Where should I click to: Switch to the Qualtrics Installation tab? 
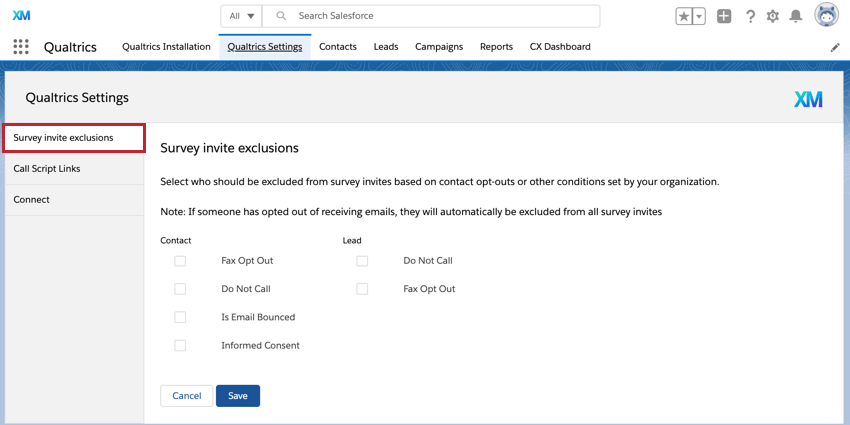pos(166,47)
